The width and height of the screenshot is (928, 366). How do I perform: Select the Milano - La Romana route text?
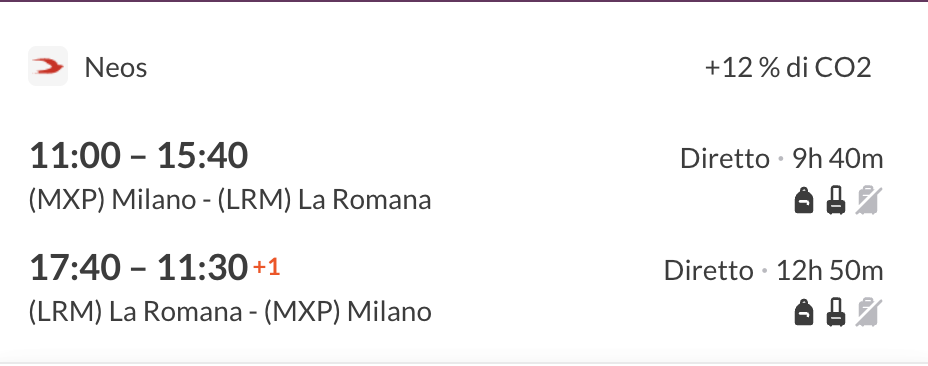[230, 200]
